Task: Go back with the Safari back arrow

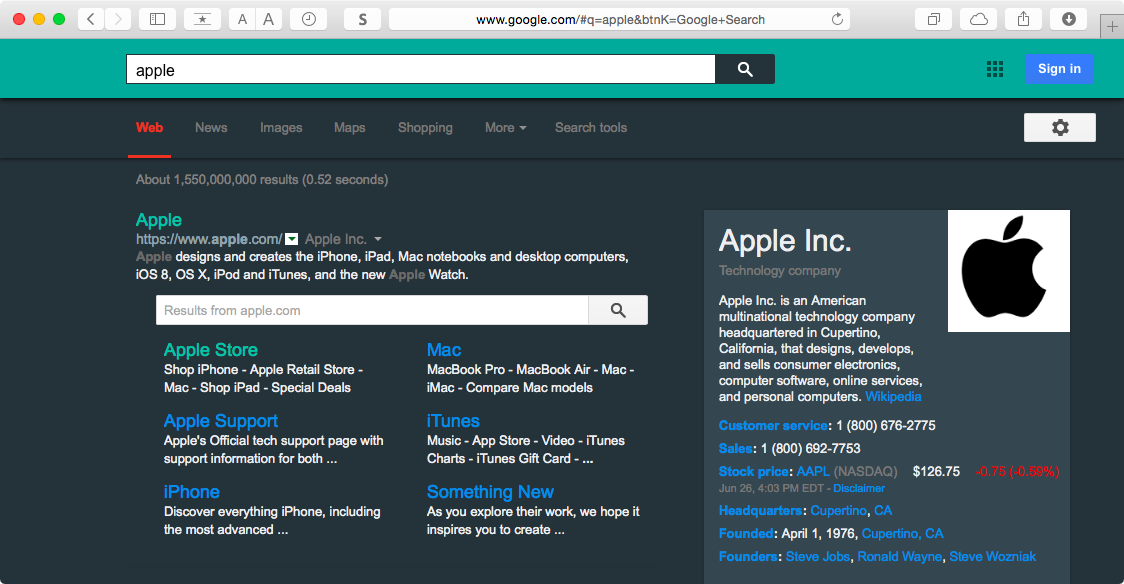Action: 91,19
